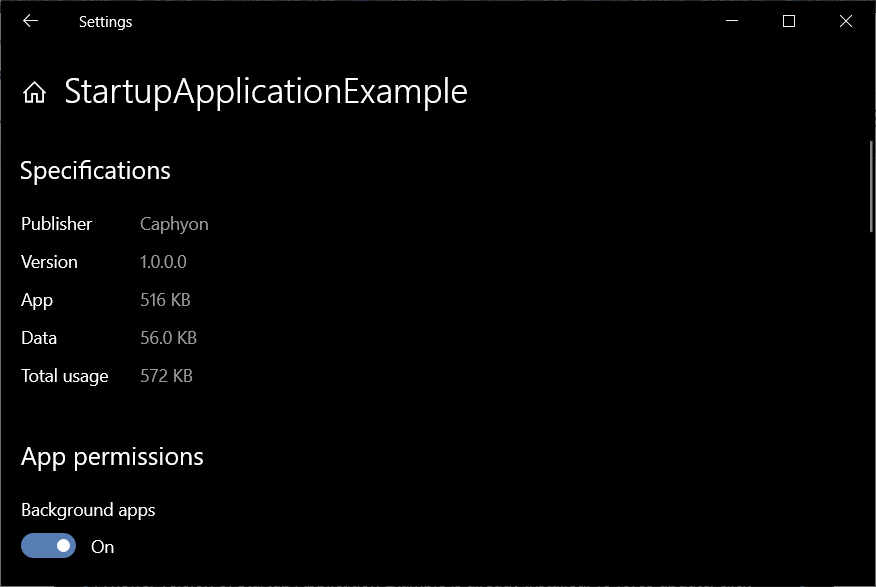Select the App permissions heading
The height and width of the screenshot is (587, 876).
point(112,457)
